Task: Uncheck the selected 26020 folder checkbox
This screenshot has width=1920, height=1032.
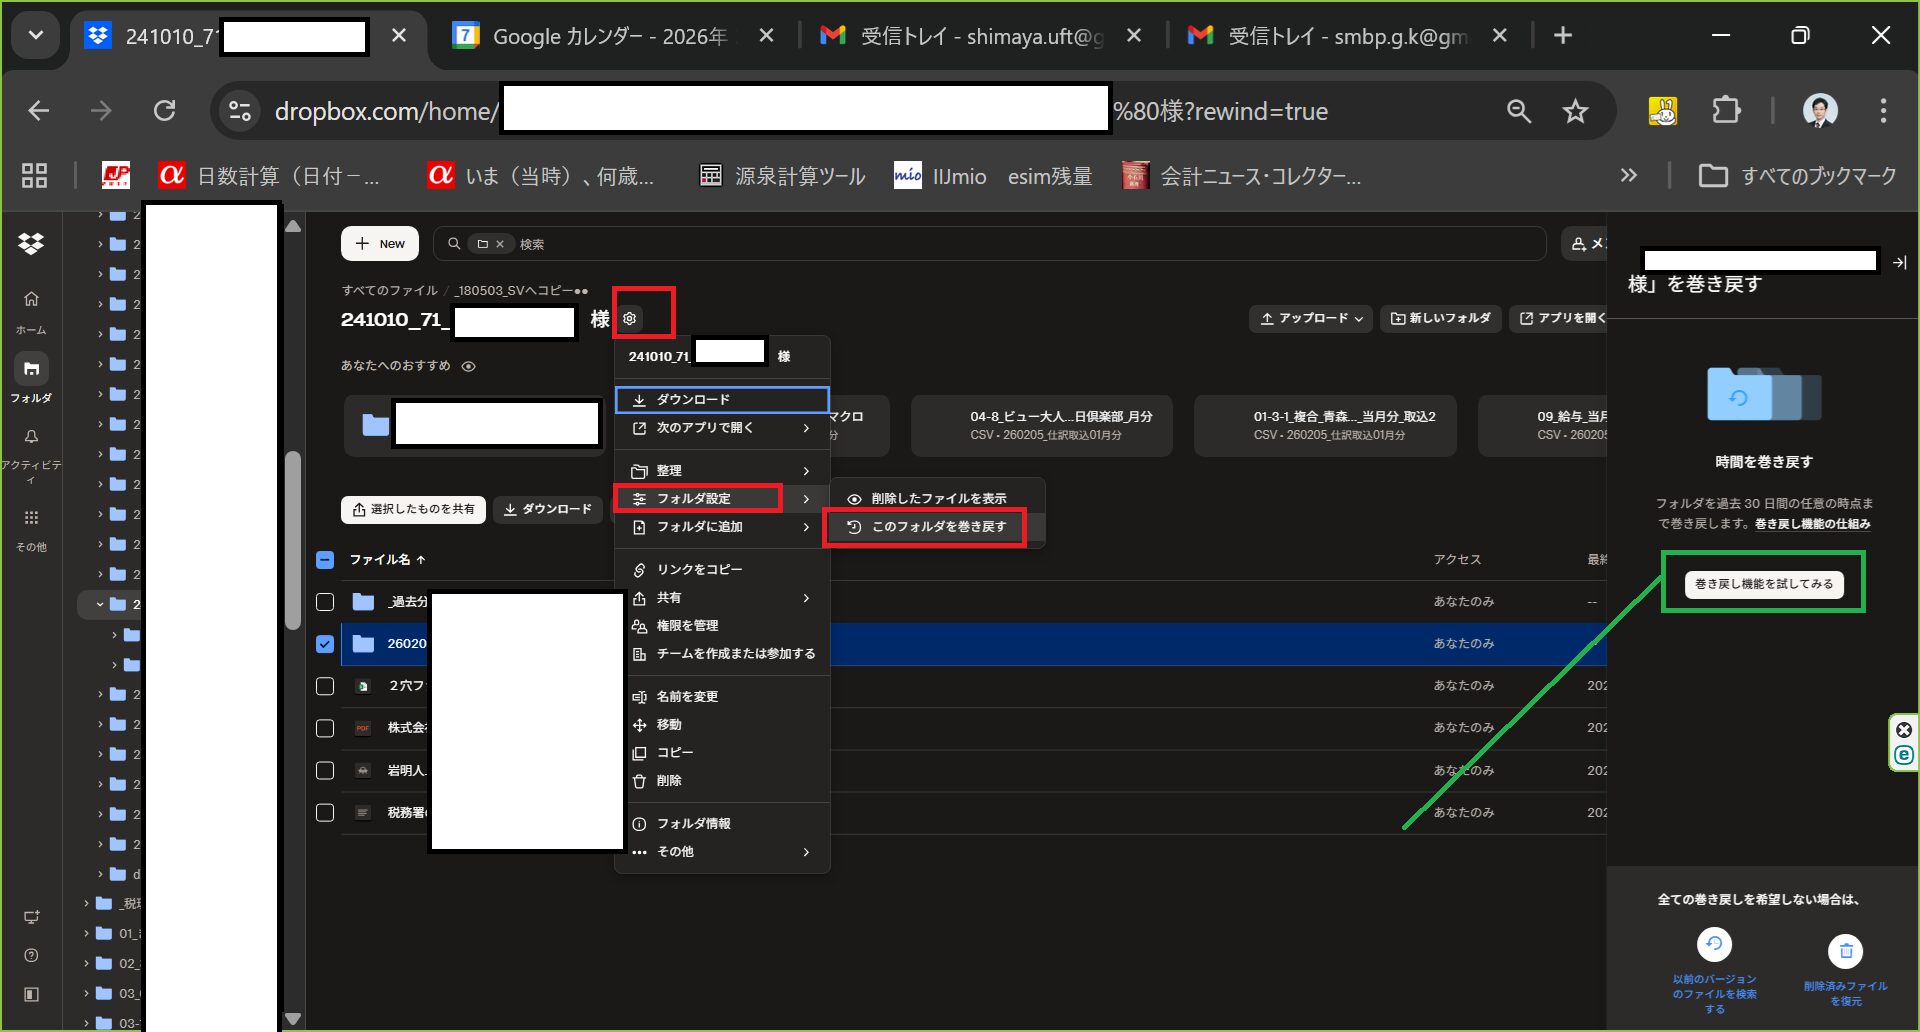Action: tap(325, 644)
